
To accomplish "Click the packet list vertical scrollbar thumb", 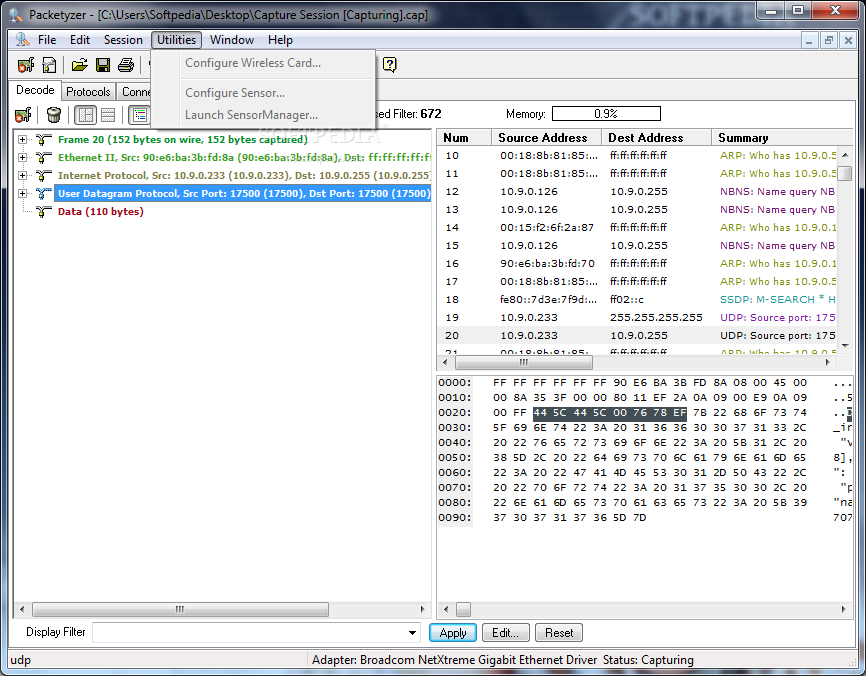I will click(x=845, y=174).
